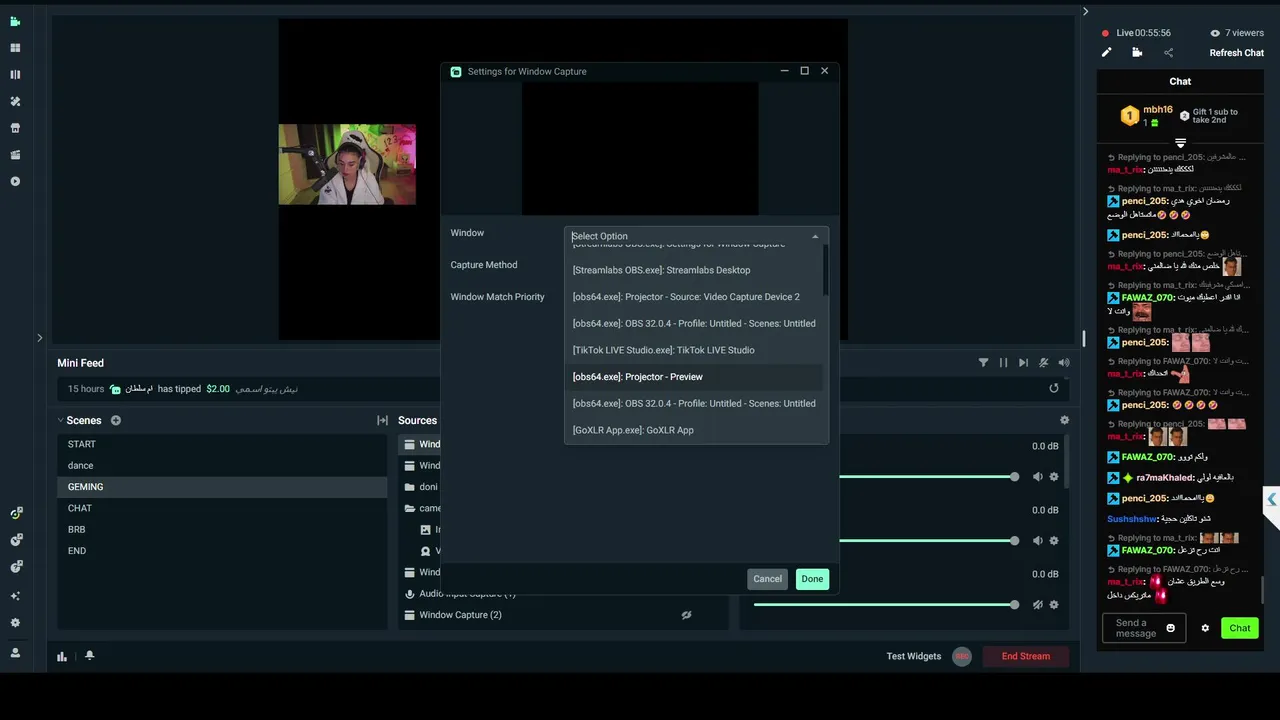Collapse the Window Select Option dropdown
This screenshot has height=720, width=1280.
coord(815,236)
